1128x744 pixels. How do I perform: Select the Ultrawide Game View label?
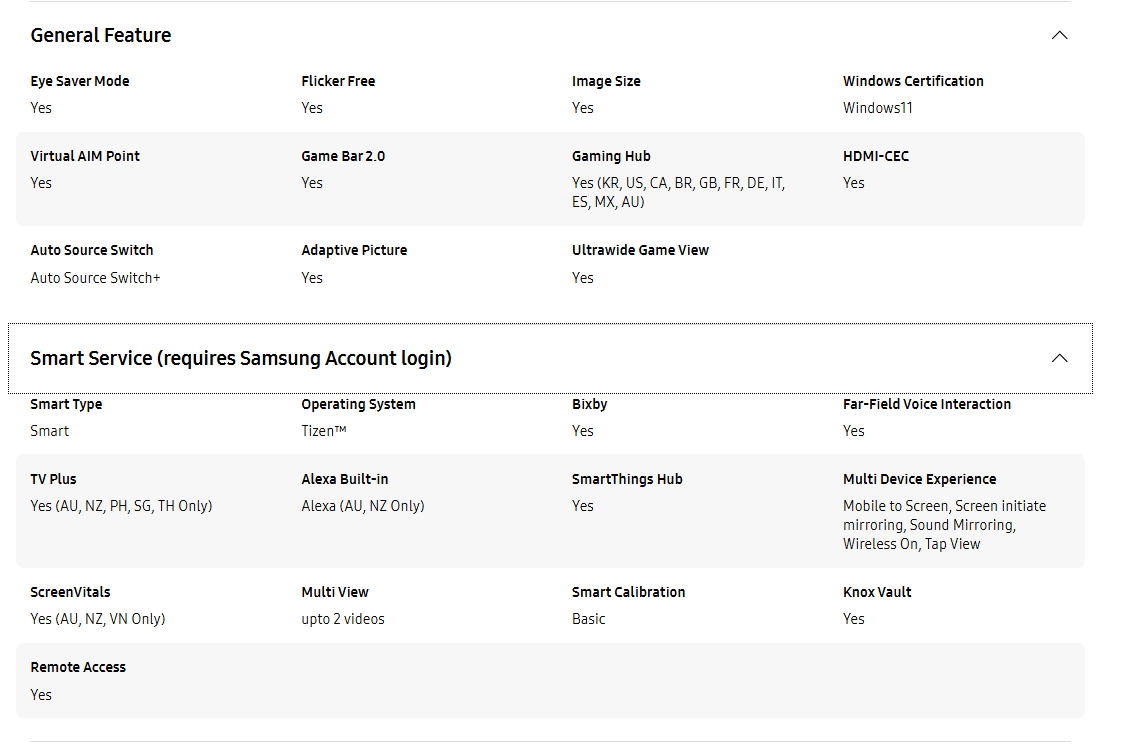point(640,250)
